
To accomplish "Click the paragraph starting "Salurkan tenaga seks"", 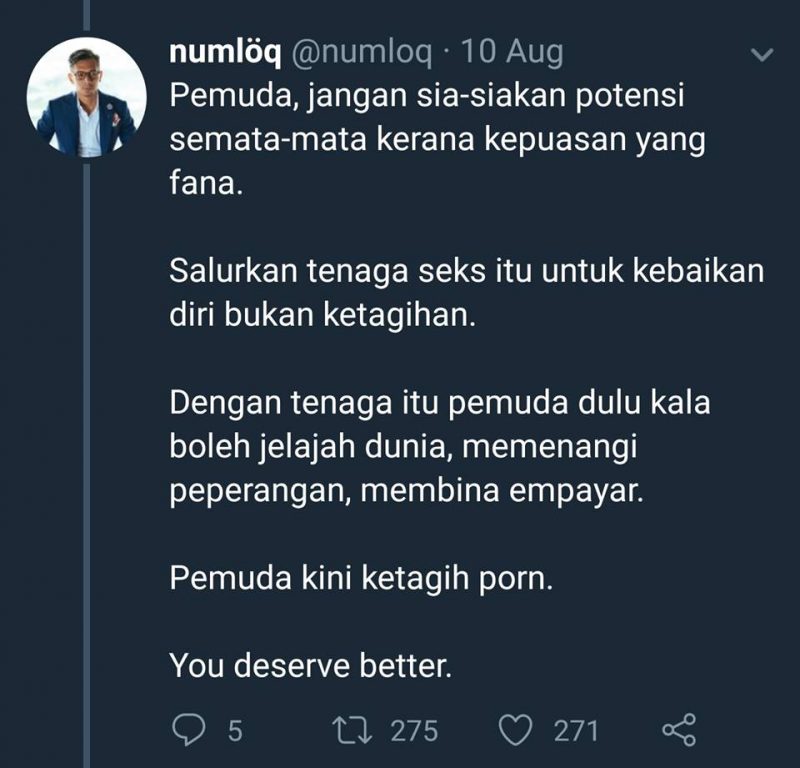I will 467,293.
